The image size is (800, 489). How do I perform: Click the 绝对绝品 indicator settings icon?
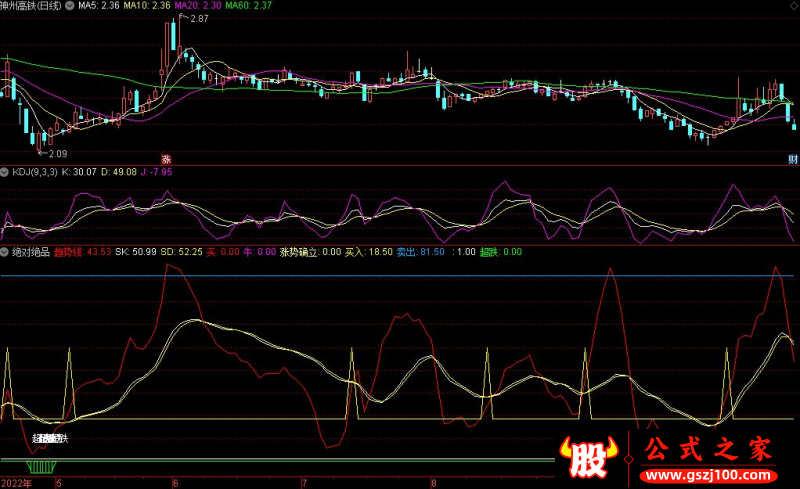click(5, 252)
